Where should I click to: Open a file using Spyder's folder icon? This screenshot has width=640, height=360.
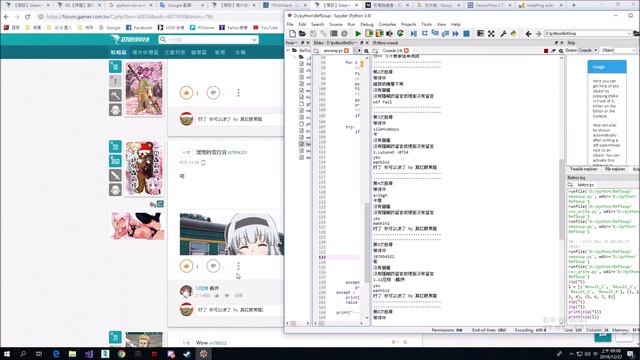302,34
